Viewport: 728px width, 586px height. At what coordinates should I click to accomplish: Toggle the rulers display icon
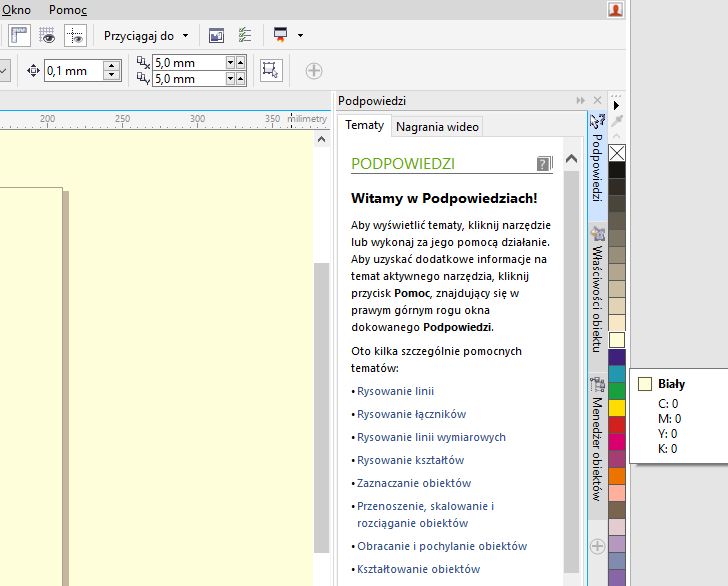tap(19, 36)
